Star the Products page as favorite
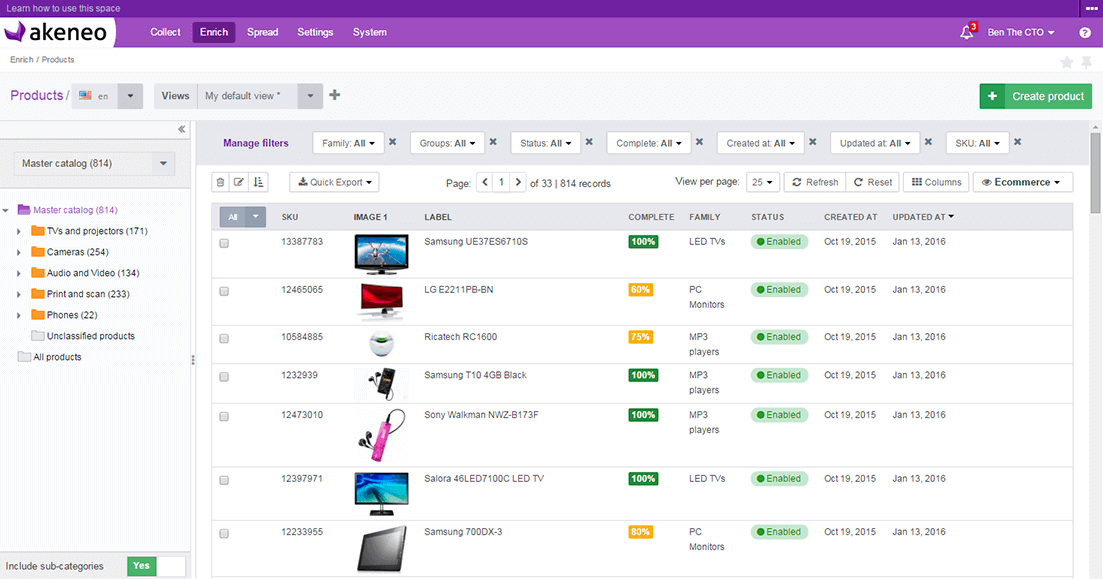The width and height of the screenshot is (1103, 579). tap(1066, 61)
